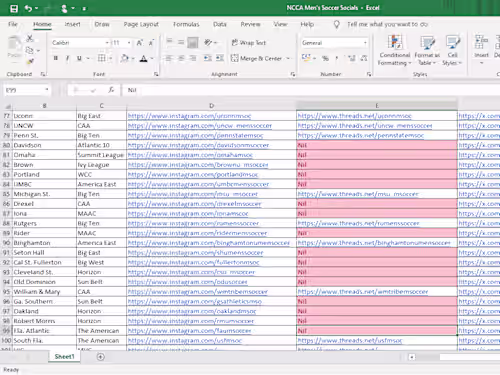Open the General number format dropdown
Viewport: 500px width, 375px height.
pos(365,43)
